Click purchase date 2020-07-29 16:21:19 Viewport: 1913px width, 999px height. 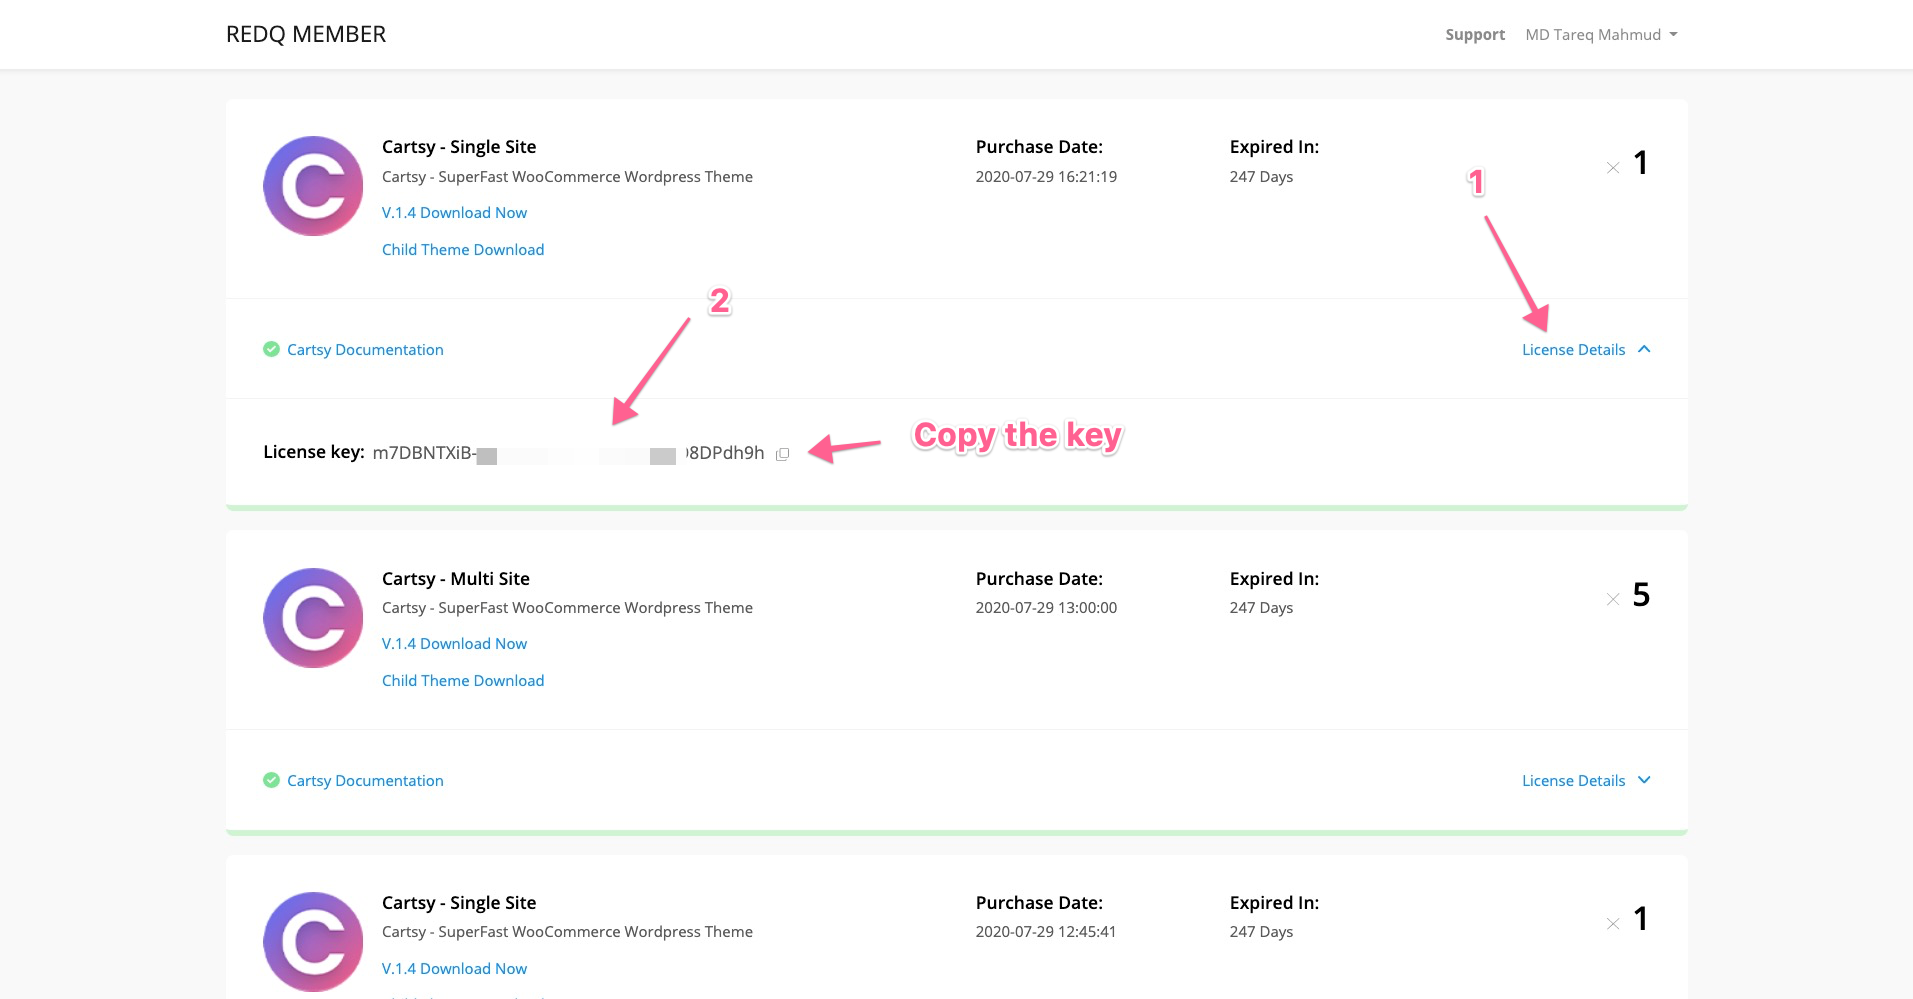(x=1046, y=176)
